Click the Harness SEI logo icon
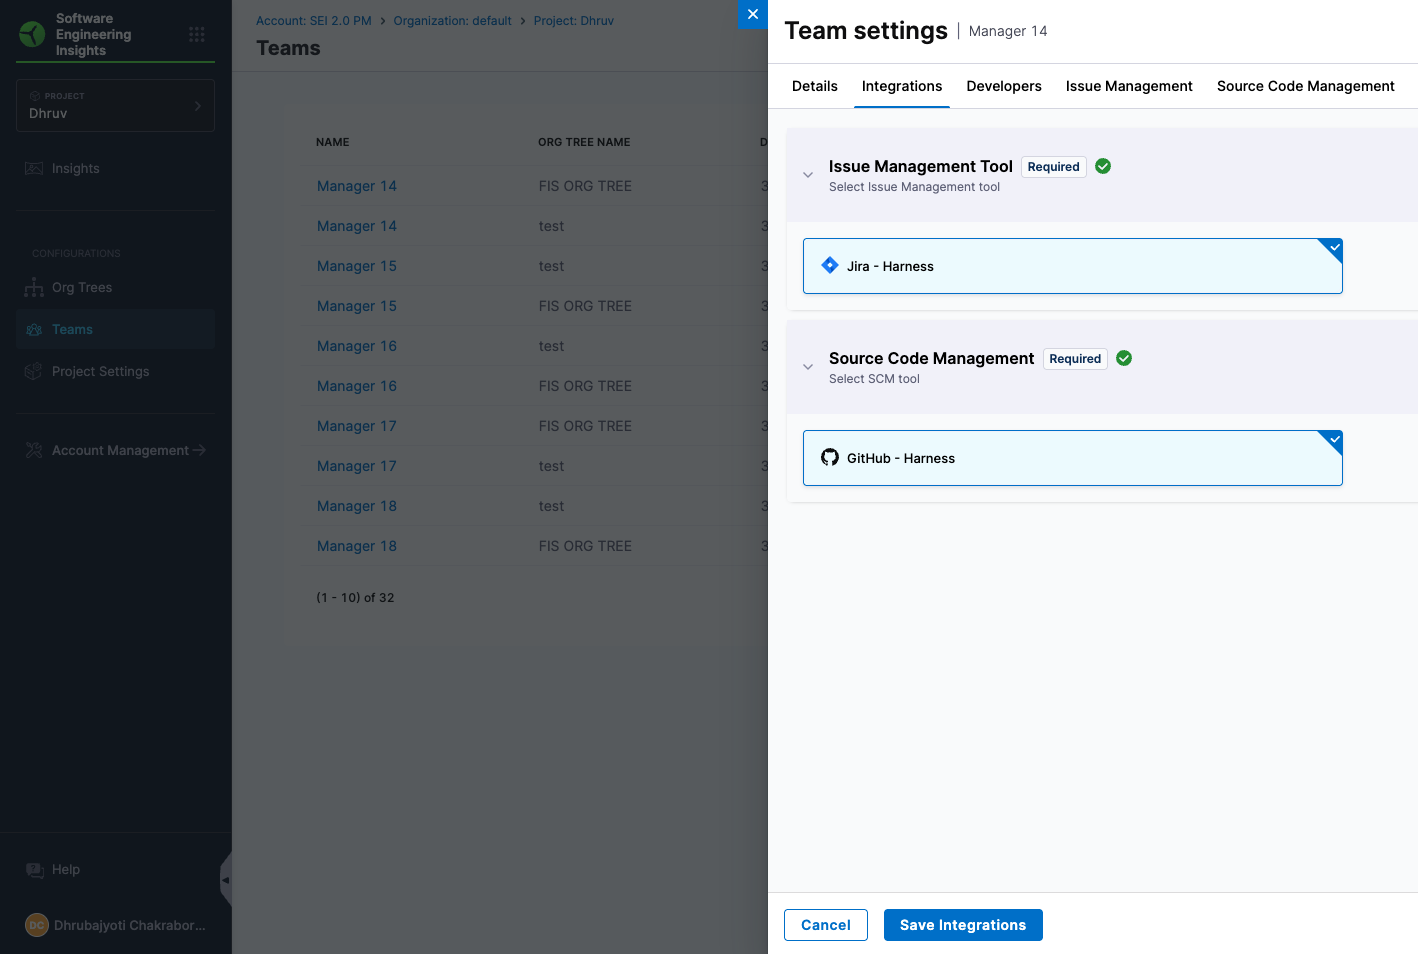This screenshot has width=1418, height=954. (32, 35)
